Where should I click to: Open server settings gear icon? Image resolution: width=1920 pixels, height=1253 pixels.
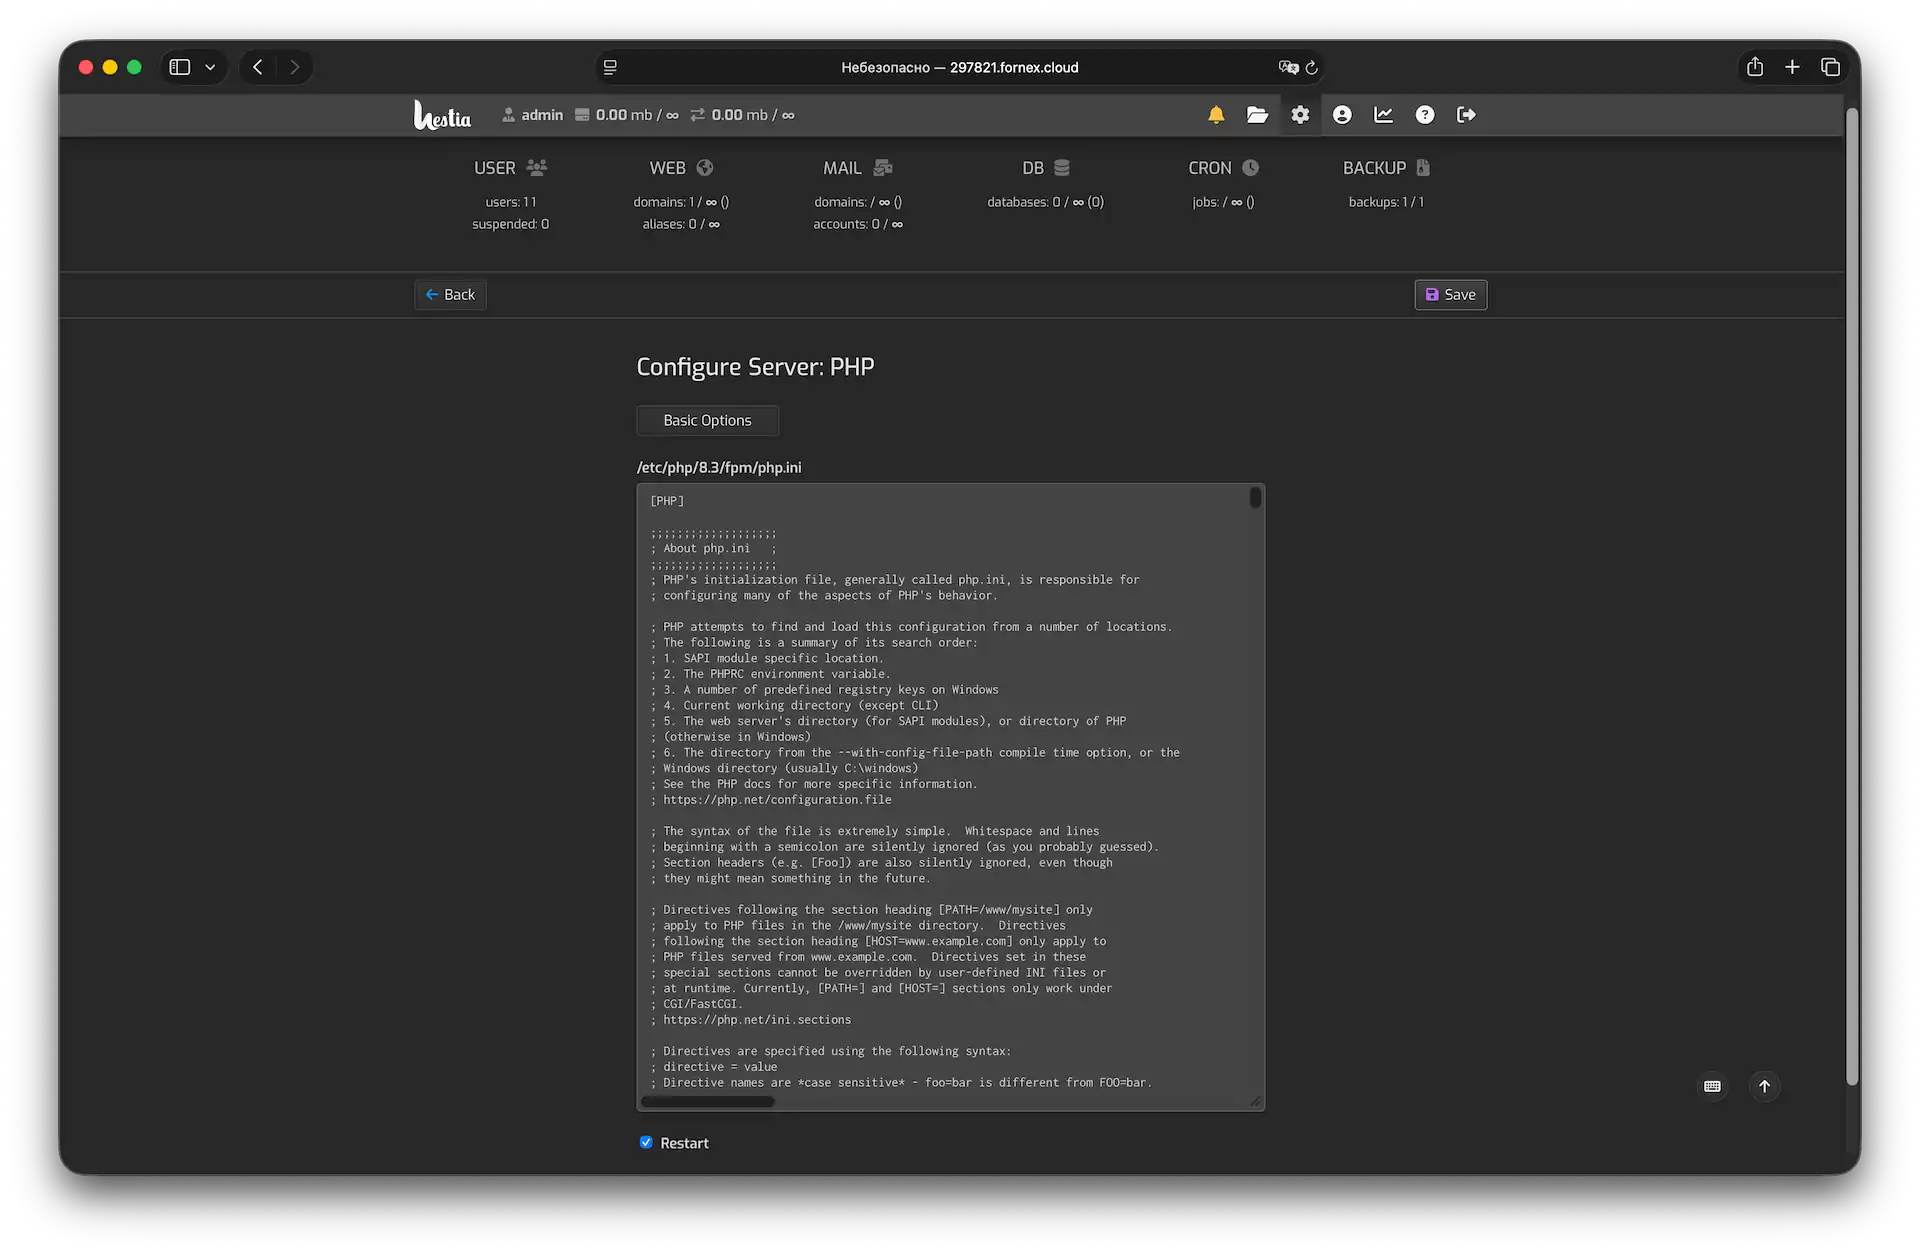tap(1300, 115)
